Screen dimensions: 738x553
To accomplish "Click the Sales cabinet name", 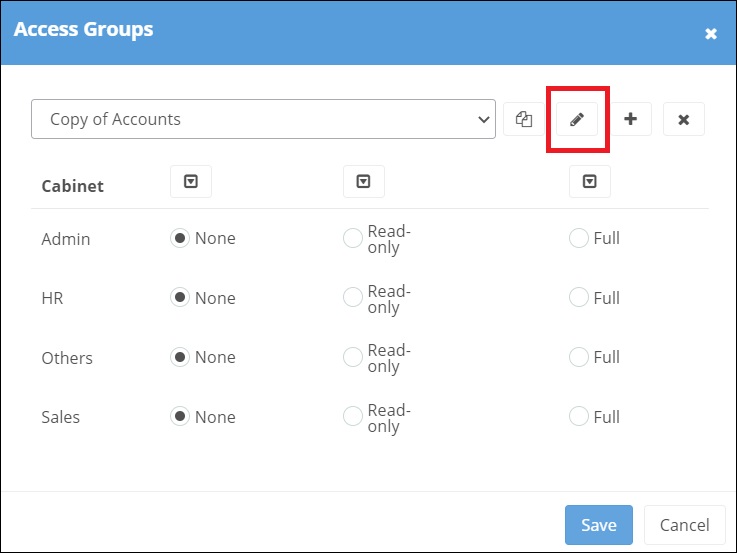I will (60, 417).
